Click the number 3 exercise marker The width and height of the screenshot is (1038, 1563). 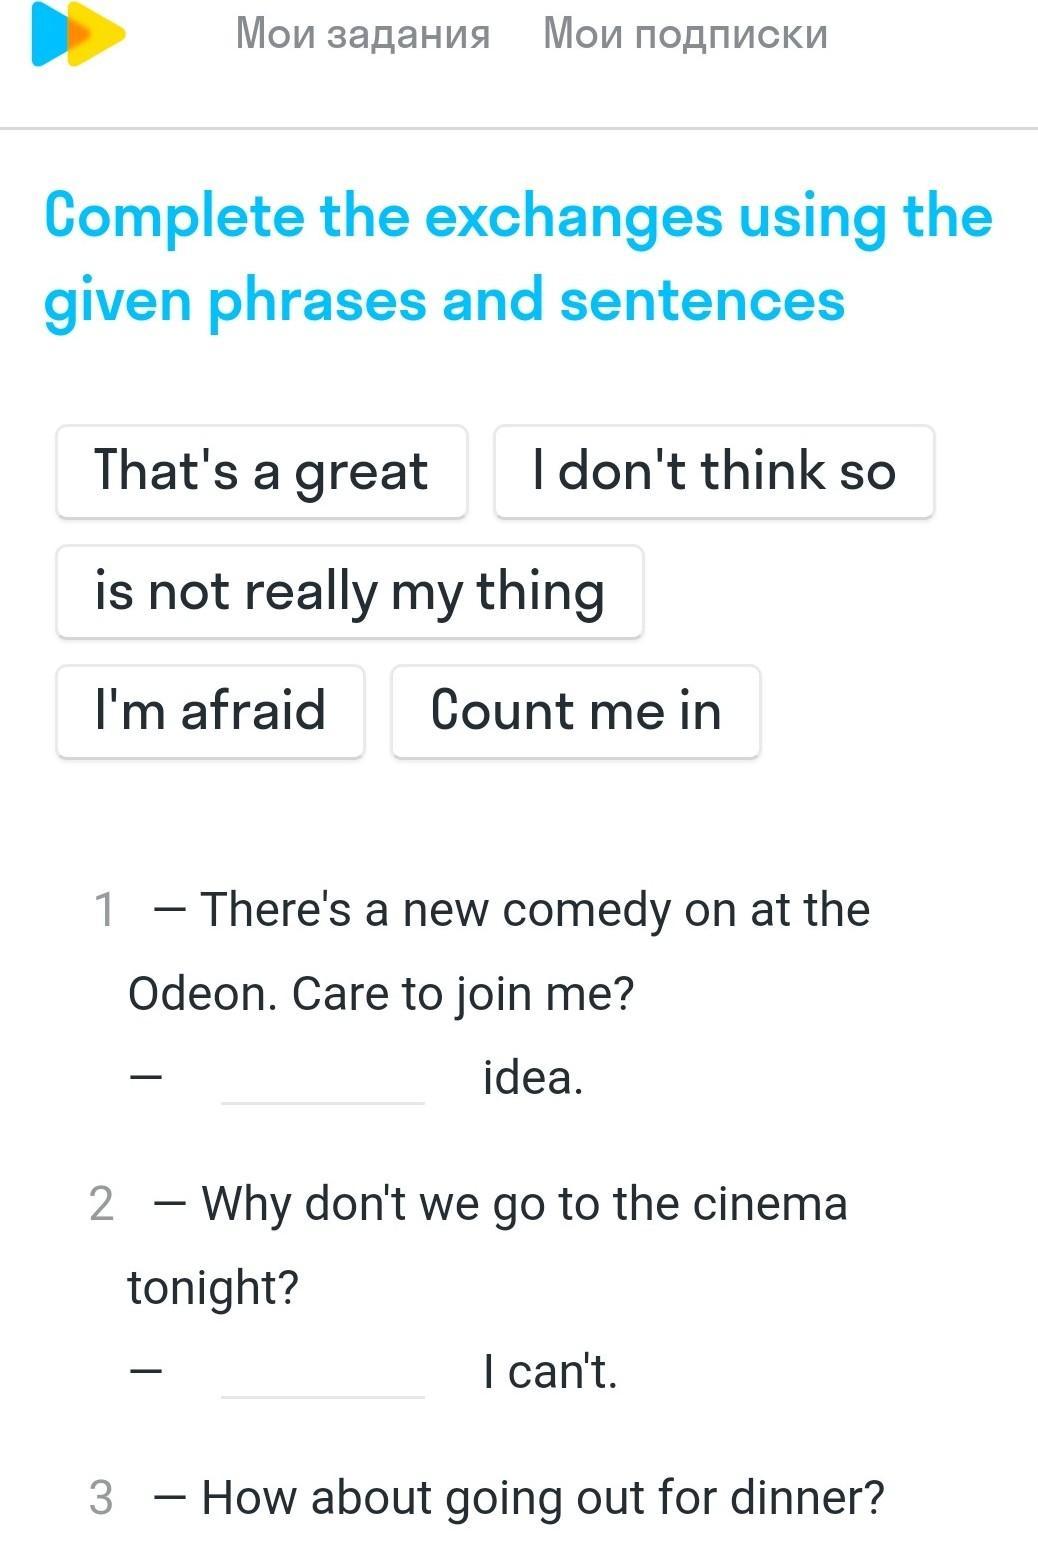[101, 1497]
